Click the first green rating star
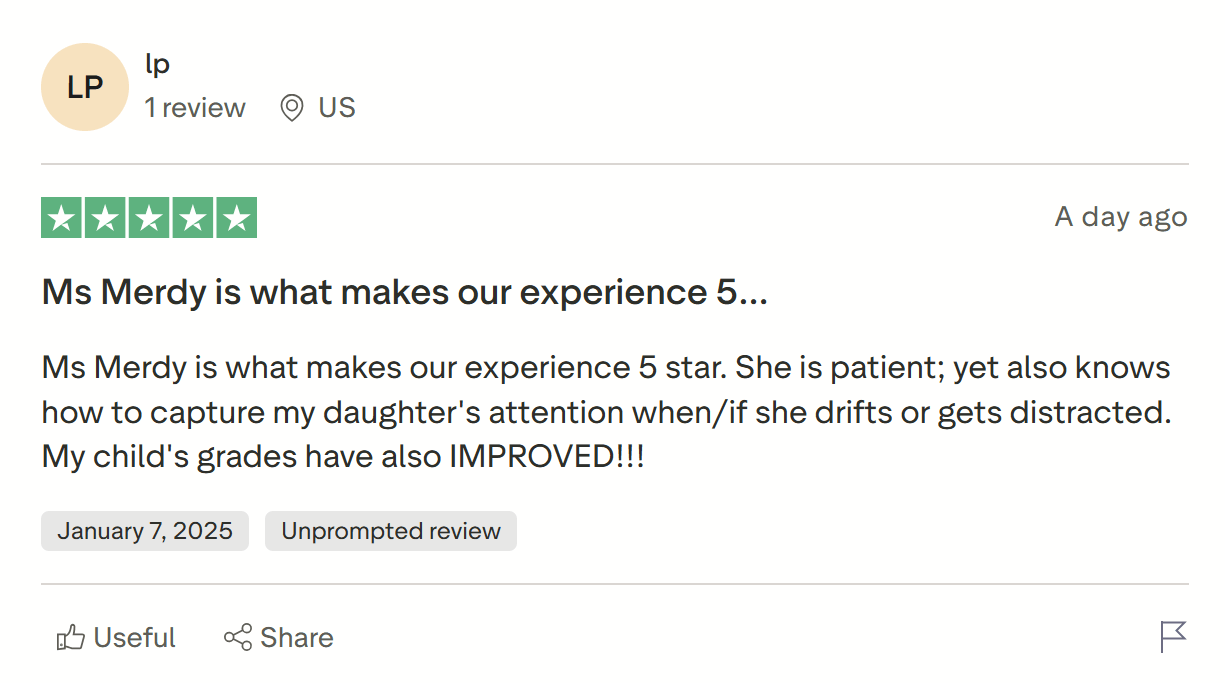Viewport: 1225px width, 683px height. 62,218
